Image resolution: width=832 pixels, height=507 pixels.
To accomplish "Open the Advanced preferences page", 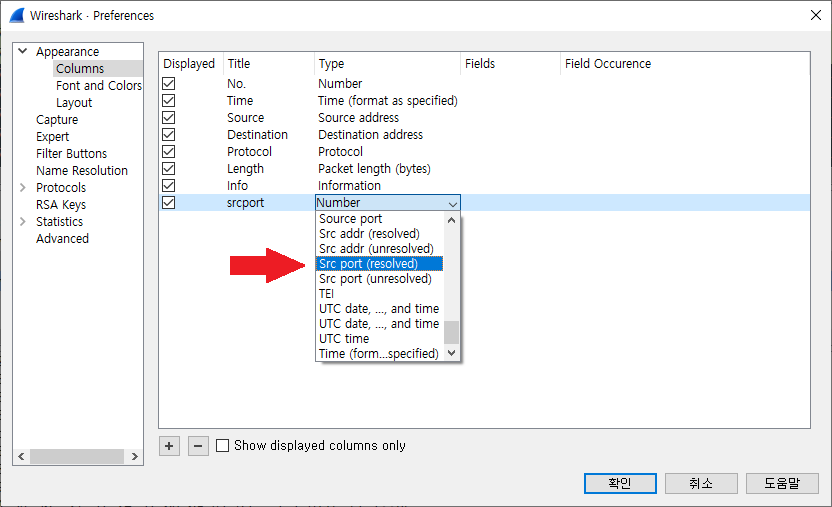I will (62, 238).
